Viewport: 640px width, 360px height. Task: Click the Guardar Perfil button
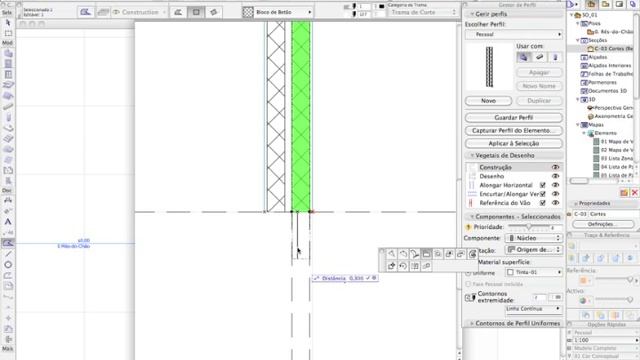point(513,118)
